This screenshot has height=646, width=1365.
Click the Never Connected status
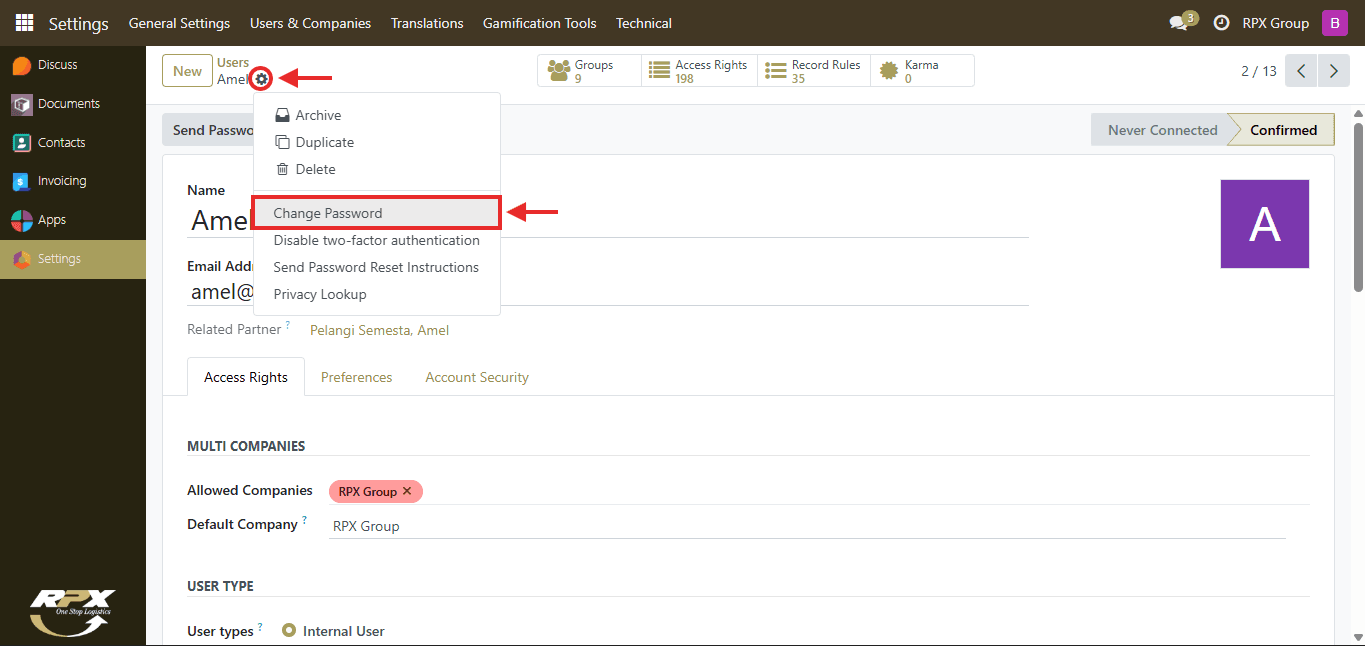(x=1162, y=130)
